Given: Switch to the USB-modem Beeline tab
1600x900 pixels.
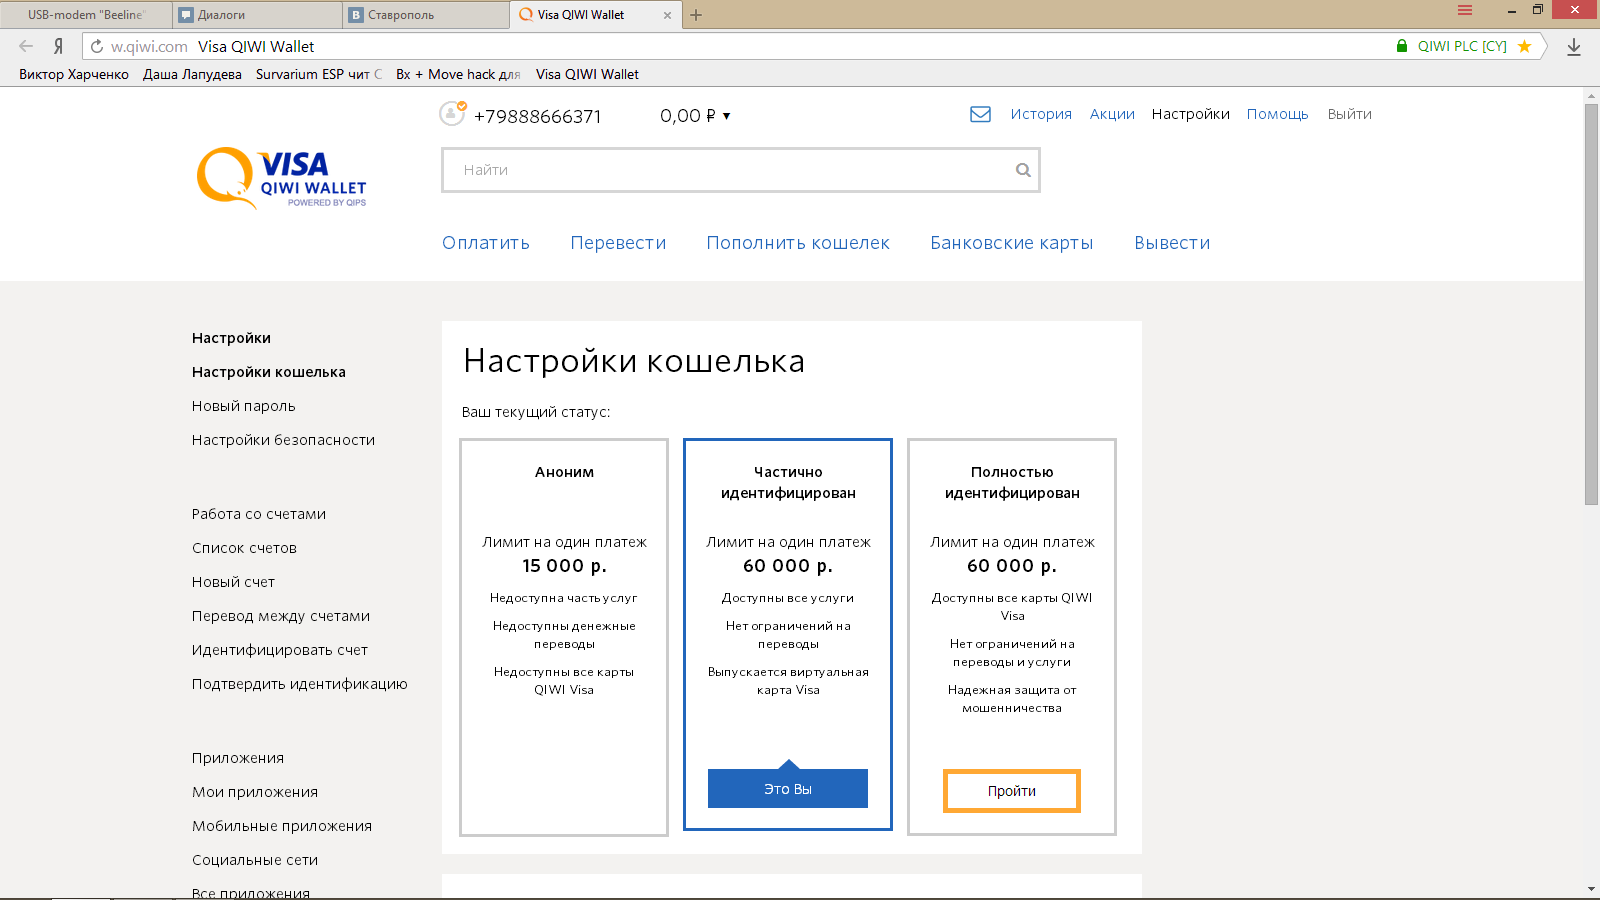Looking at the screenshot, I should tap(87, 15).
